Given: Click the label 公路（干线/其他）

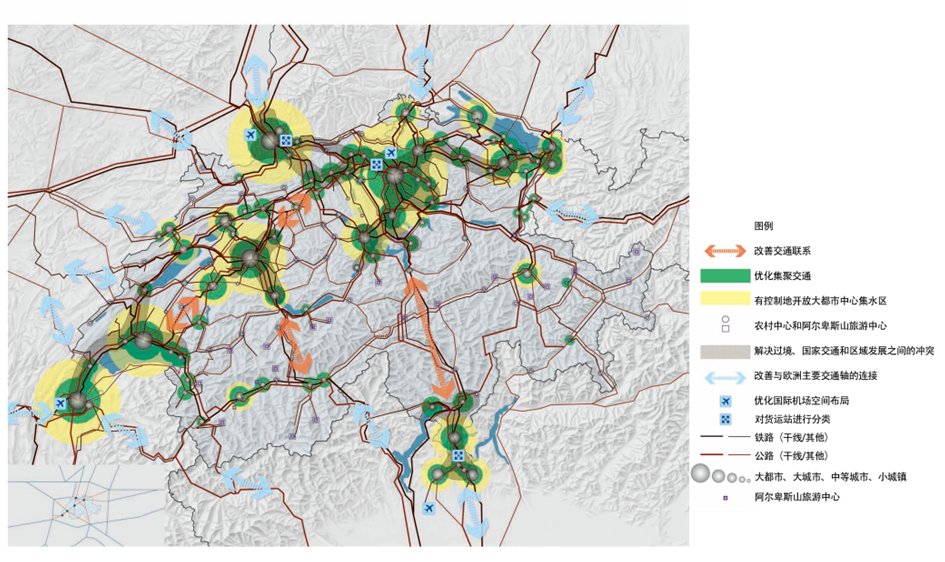Looking at the screenshot, I should 792,456.
